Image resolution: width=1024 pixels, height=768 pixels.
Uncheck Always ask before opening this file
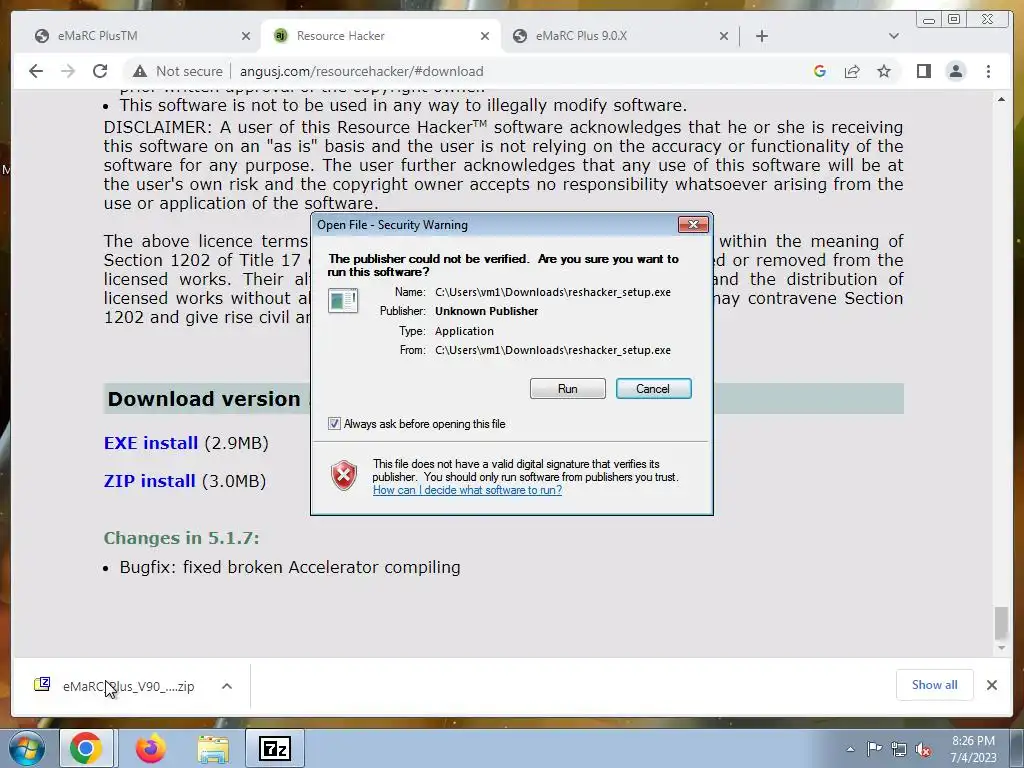pyautogui.click(x=334, y=424)
